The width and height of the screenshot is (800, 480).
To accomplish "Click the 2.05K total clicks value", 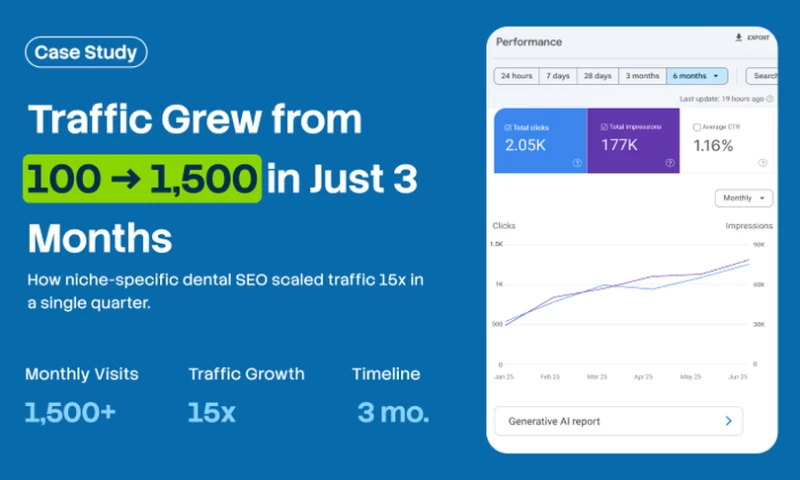I will [526, 145].
